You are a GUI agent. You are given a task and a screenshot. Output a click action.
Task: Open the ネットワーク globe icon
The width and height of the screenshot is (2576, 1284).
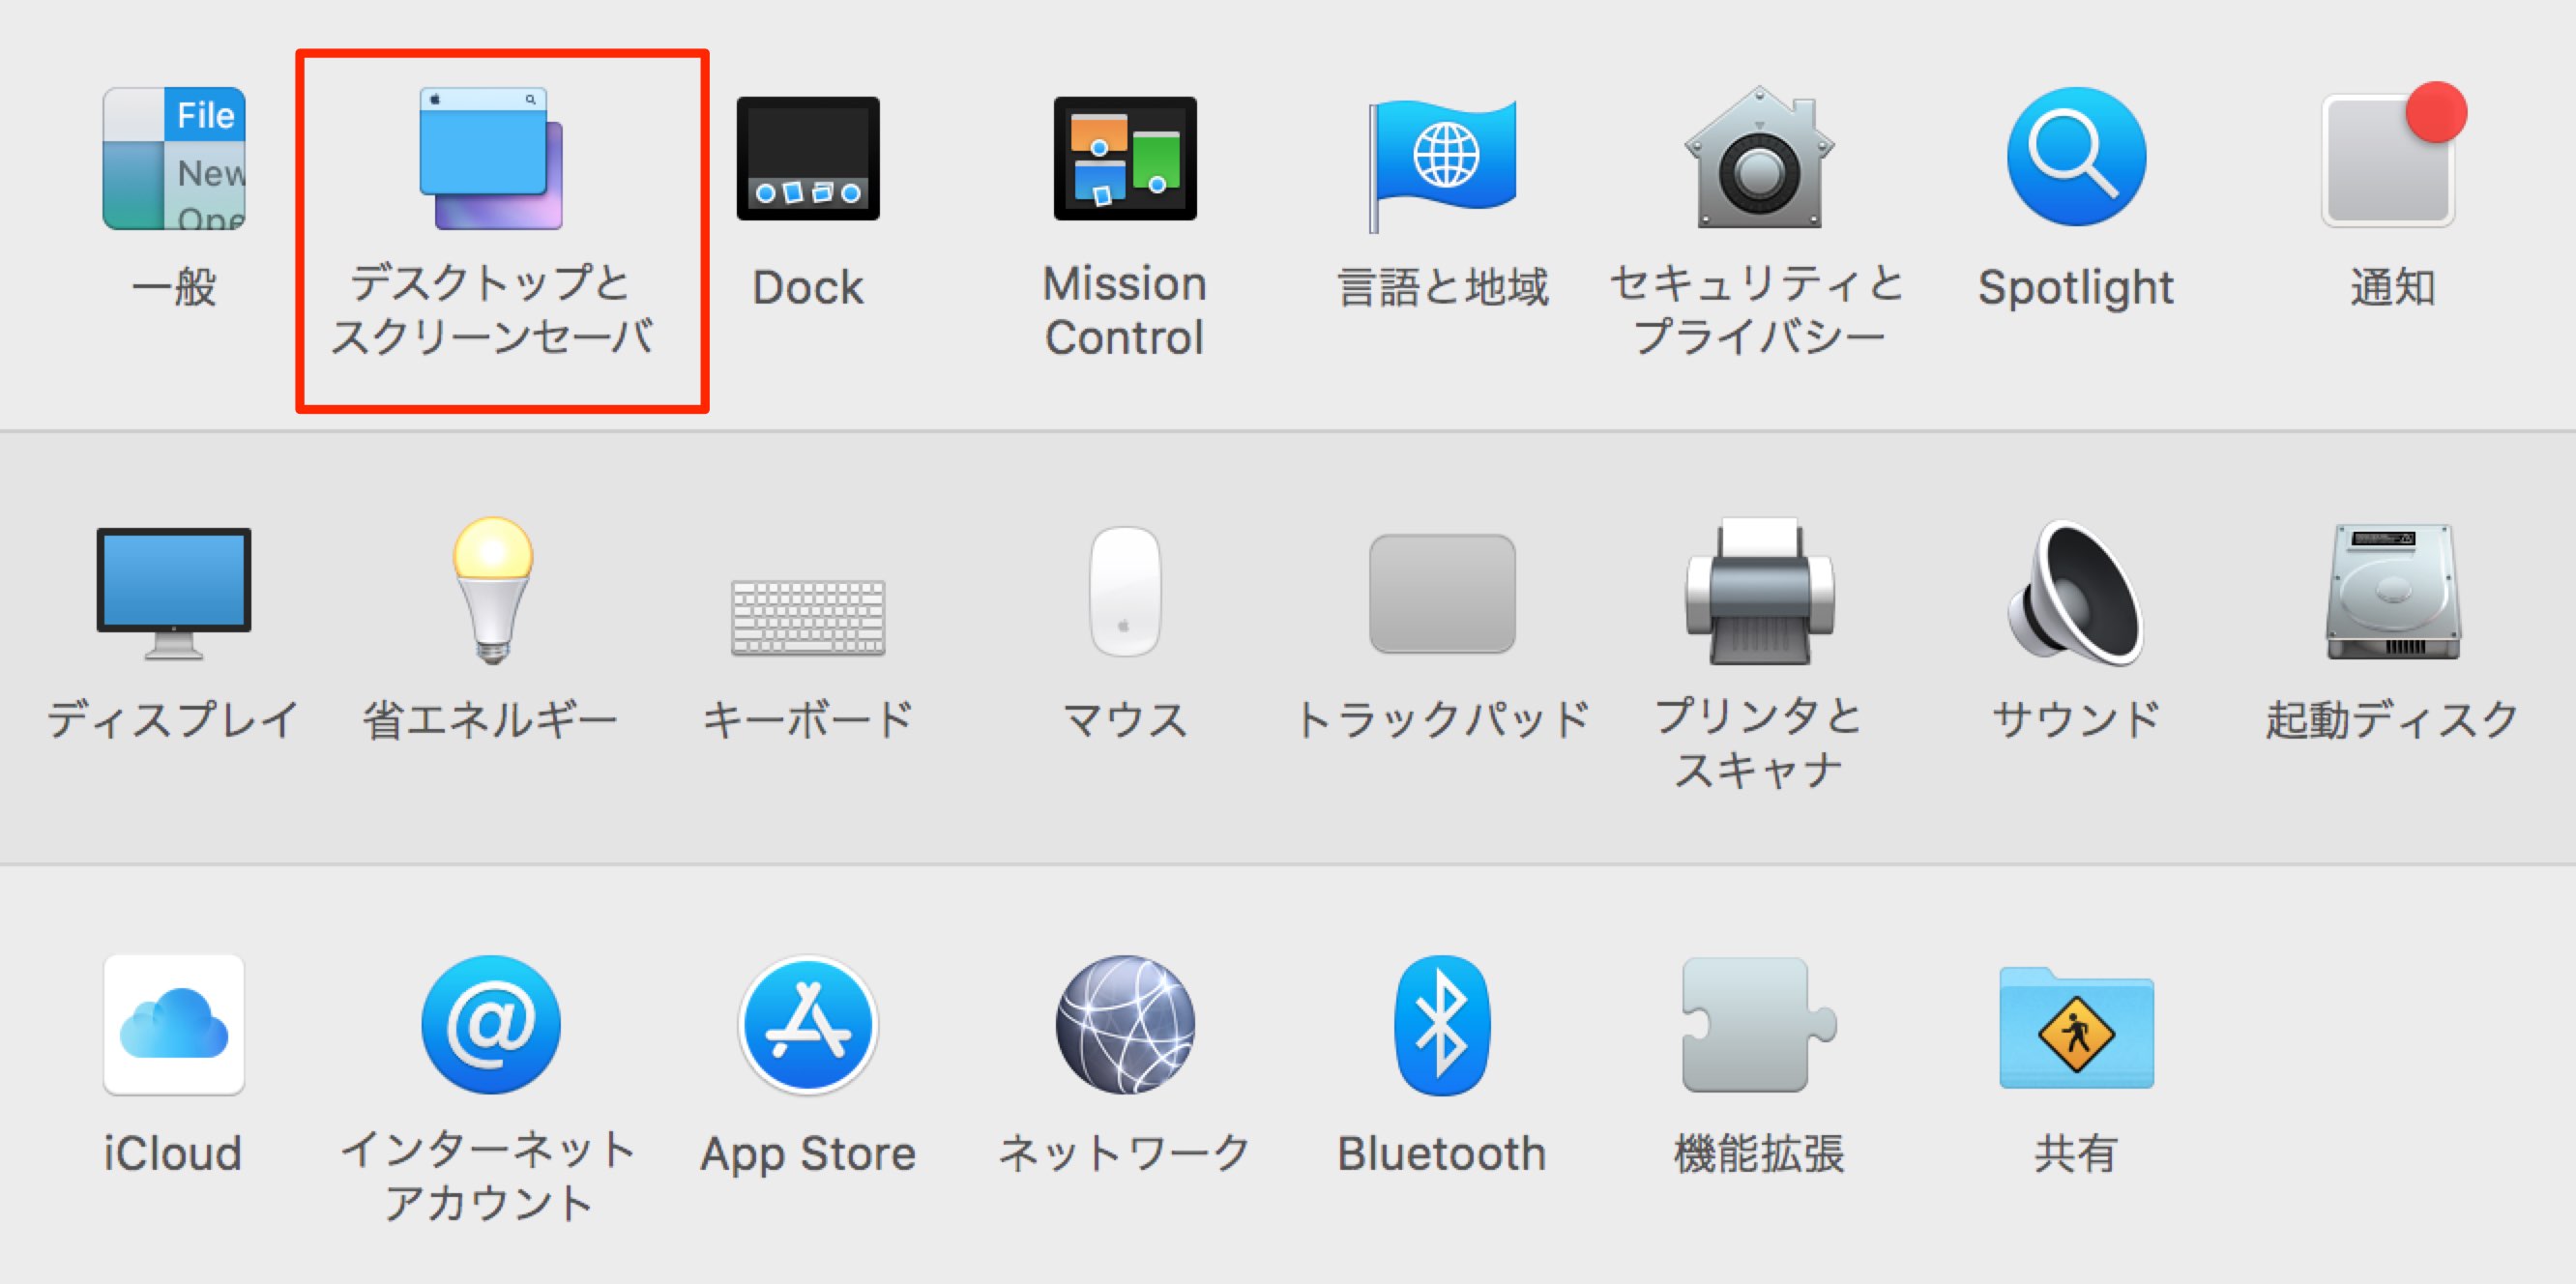pos(1125,1024)
